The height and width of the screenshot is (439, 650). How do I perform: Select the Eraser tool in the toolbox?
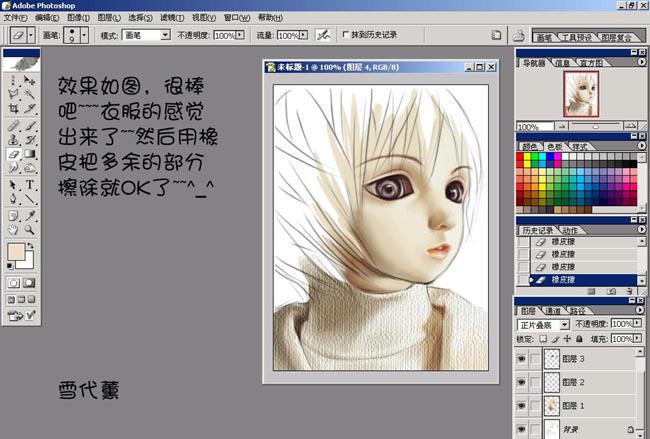pos(13,155)
